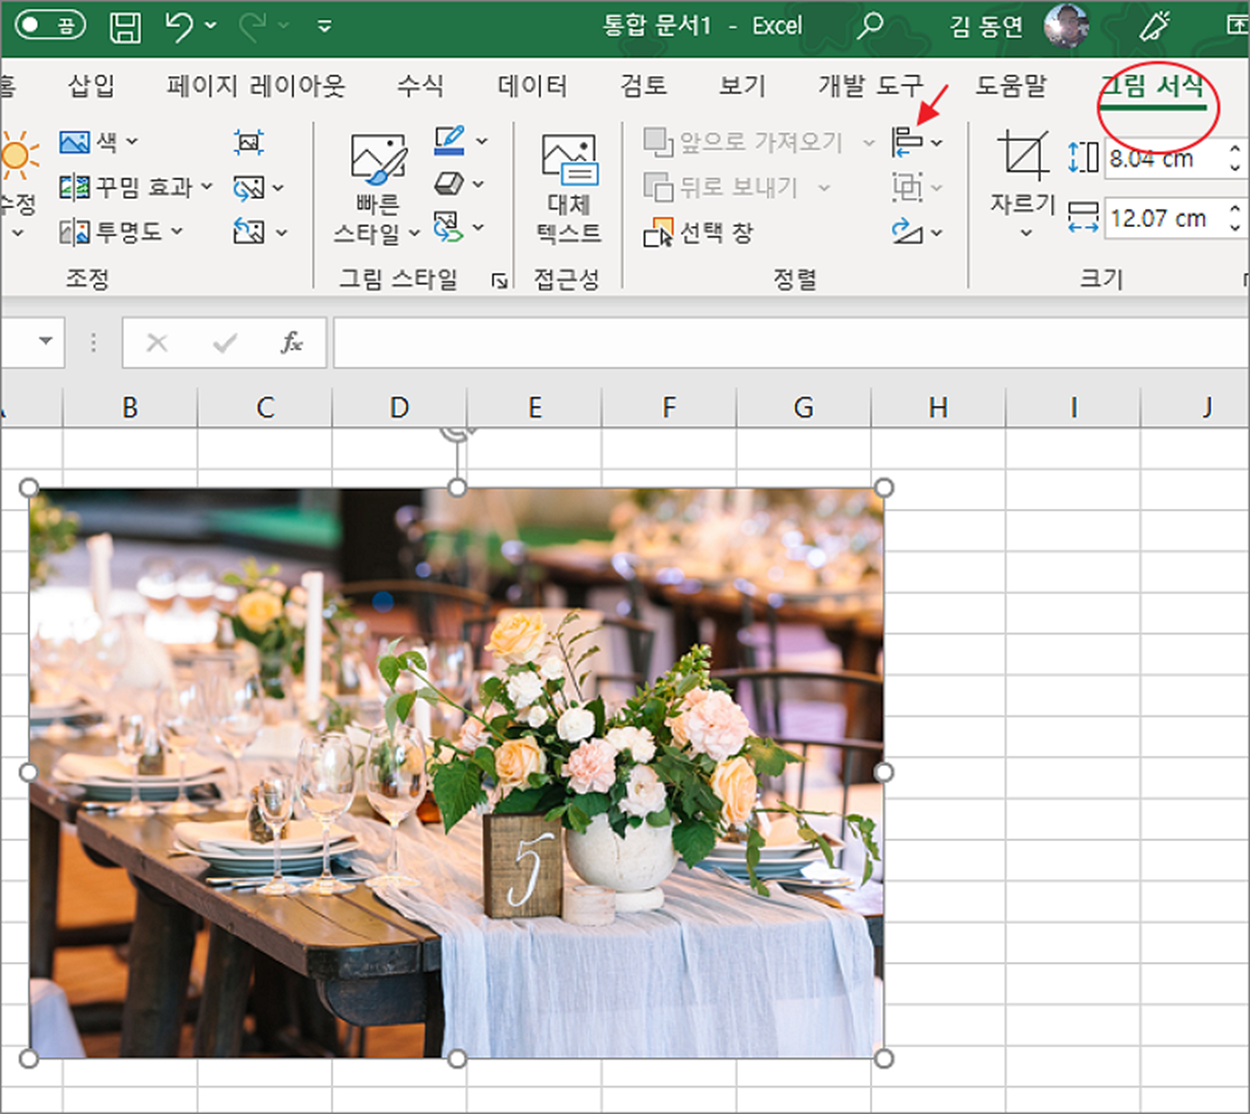
Task: Undo the last action
Action: 179,25
